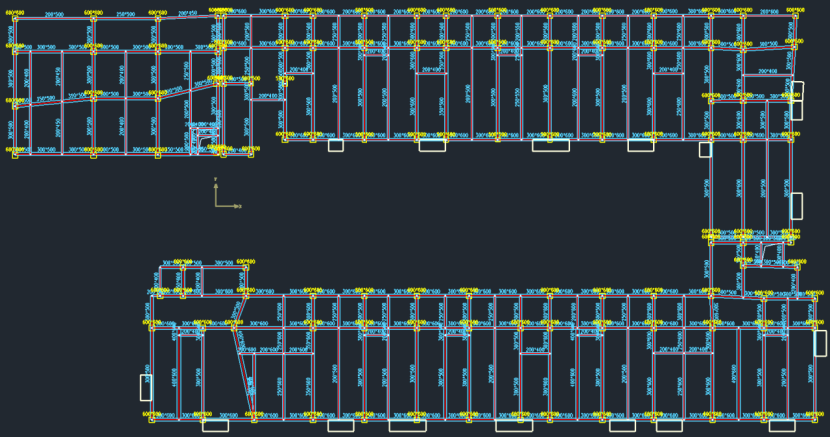The height and width of the screenshot is (437, 830).
Task: Select the small white square left of the right corridor
Action: click(705, 149)
